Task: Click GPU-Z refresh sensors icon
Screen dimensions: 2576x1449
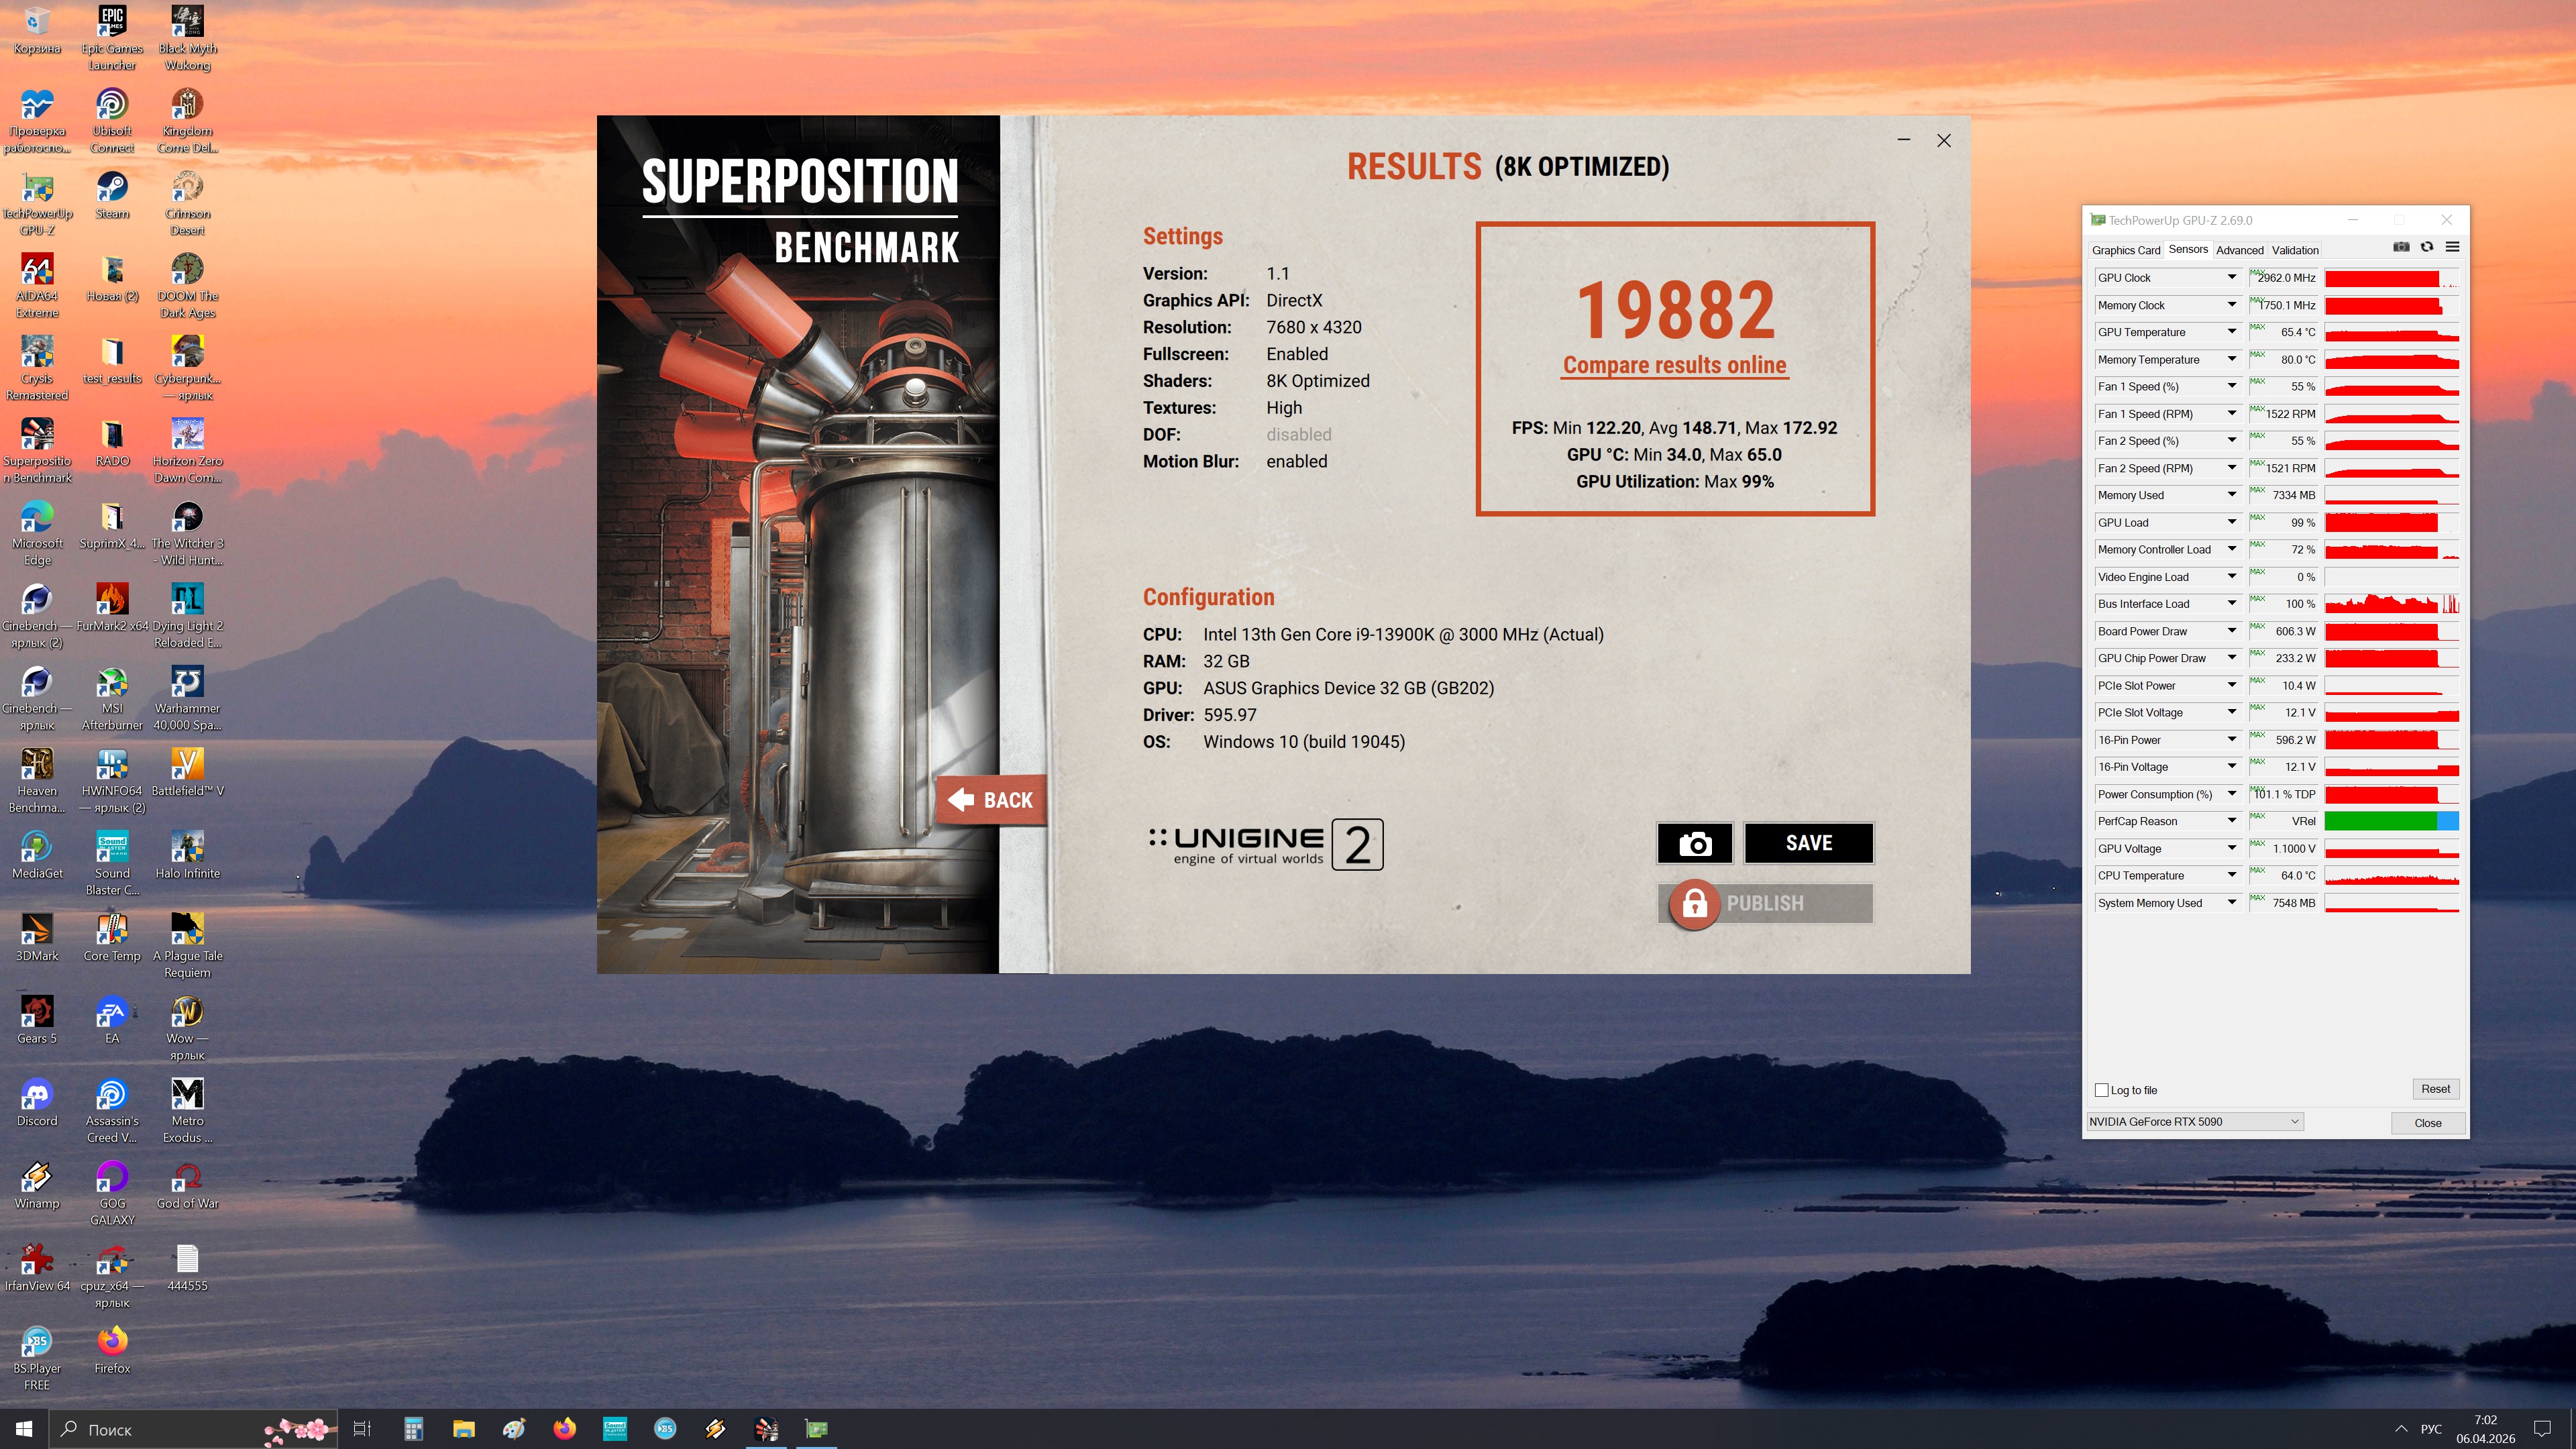Action: (2427, 247)
